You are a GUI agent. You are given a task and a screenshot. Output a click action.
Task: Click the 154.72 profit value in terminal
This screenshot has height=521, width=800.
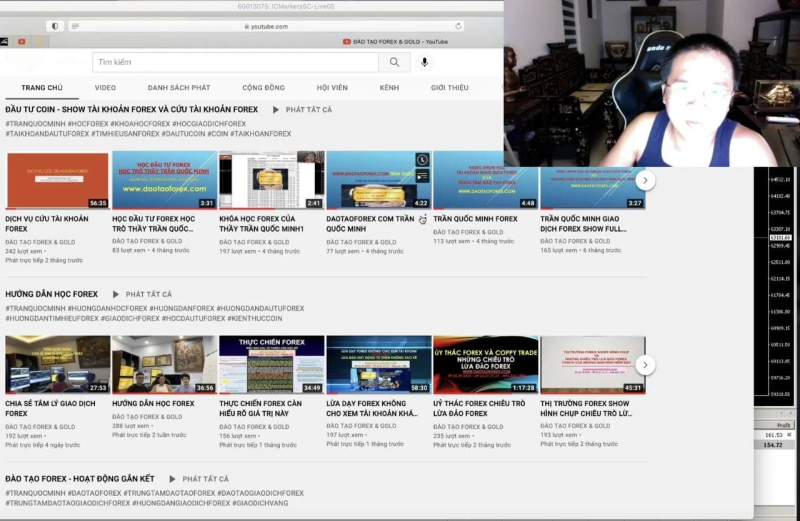tap(772, 445)
